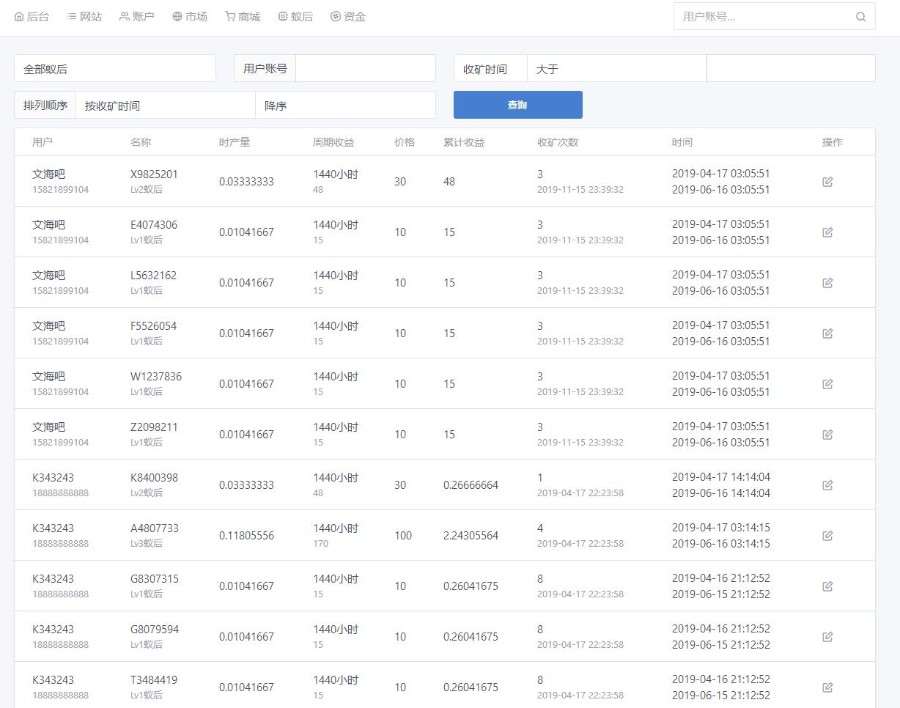Focus the 用户账号 filter input field
This screenshot has width=900, height=708.
(x=365, y=69)
